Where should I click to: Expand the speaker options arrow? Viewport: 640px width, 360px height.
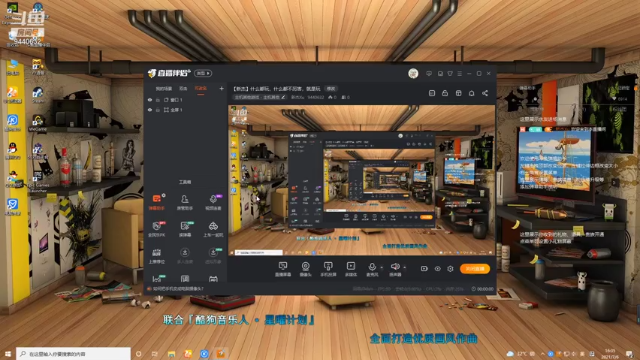(404, 268)
